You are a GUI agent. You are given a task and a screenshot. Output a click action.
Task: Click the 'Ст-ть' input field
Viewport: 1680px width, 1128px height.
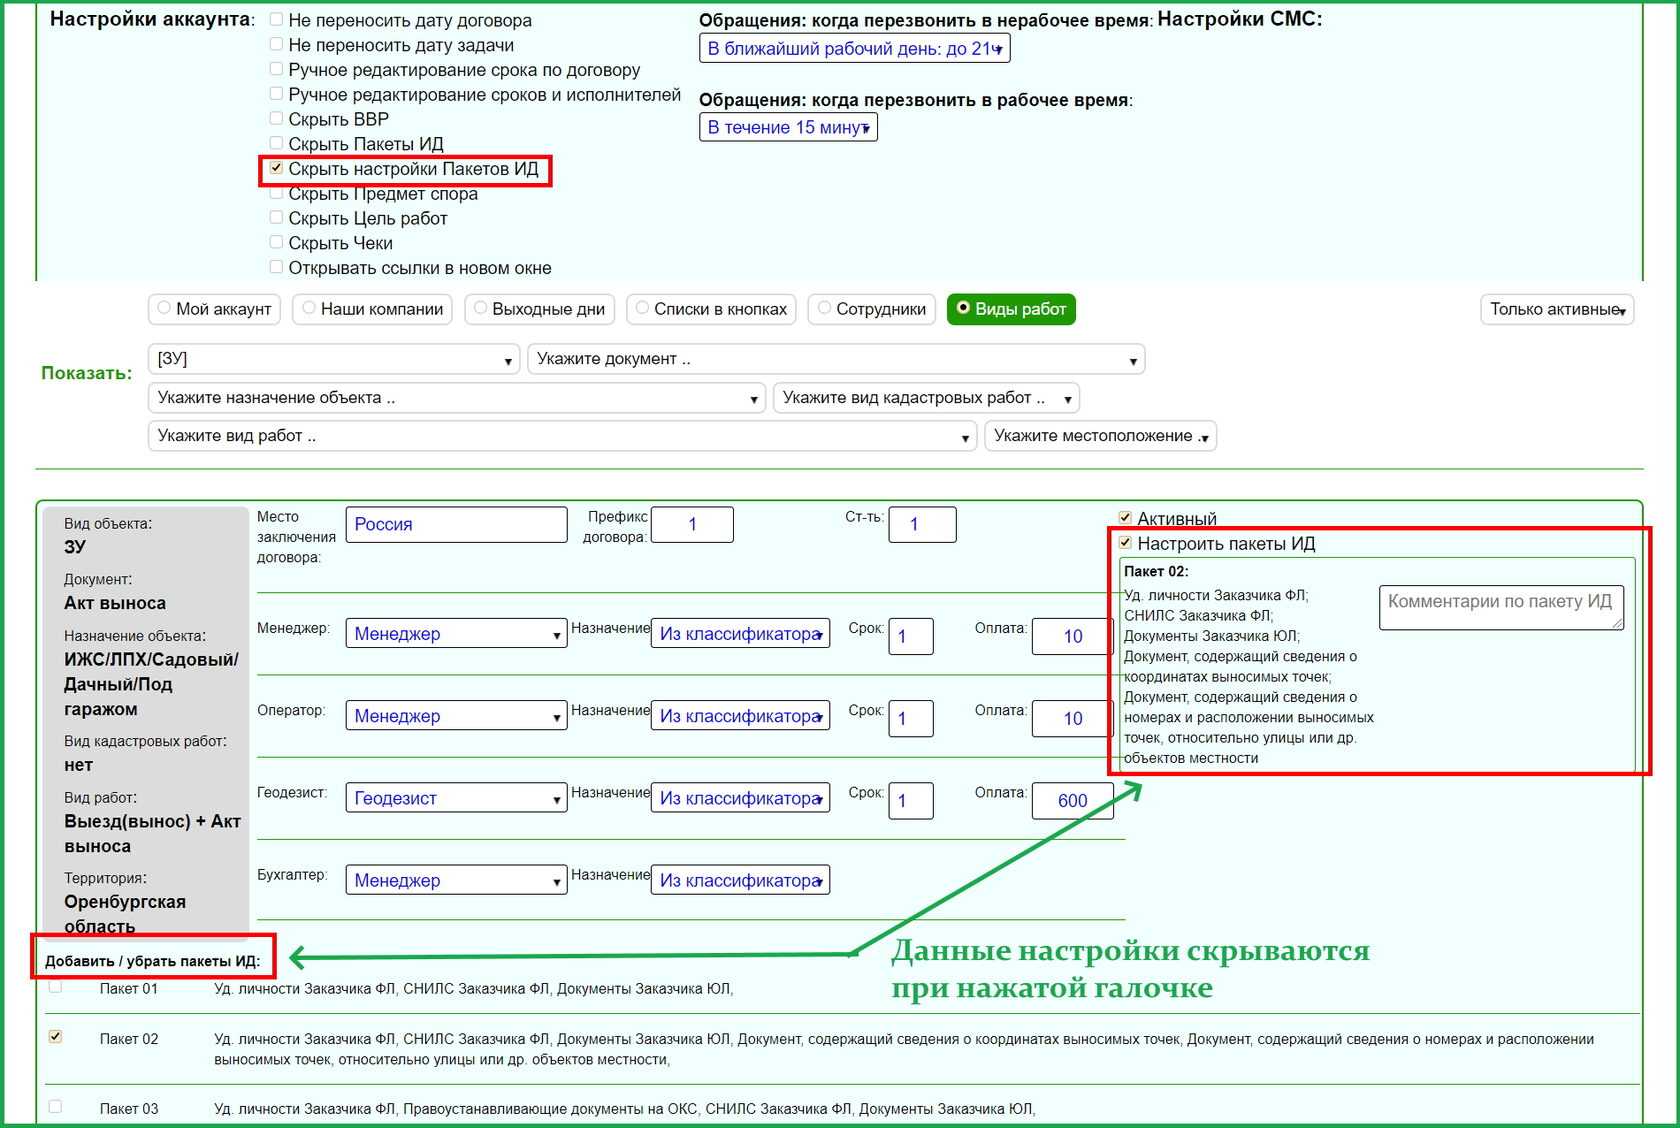[922, 525]
